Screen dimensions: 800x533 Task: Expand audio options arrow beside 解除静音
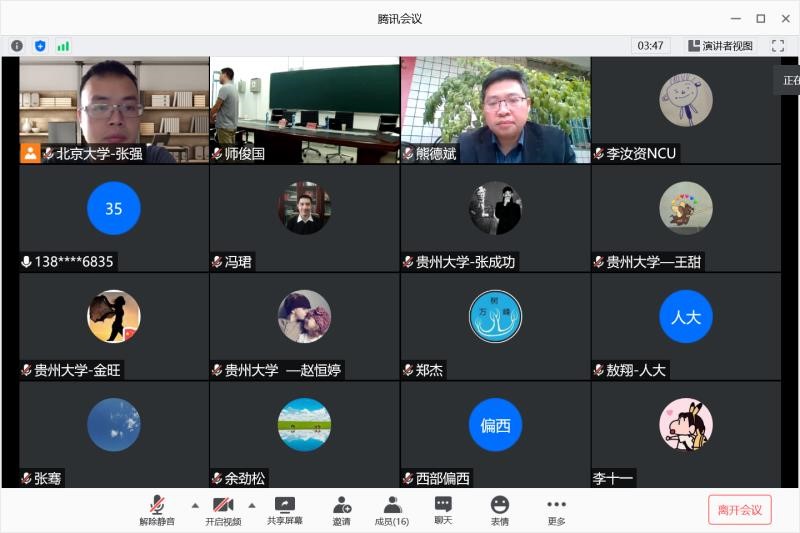point(195,505)
